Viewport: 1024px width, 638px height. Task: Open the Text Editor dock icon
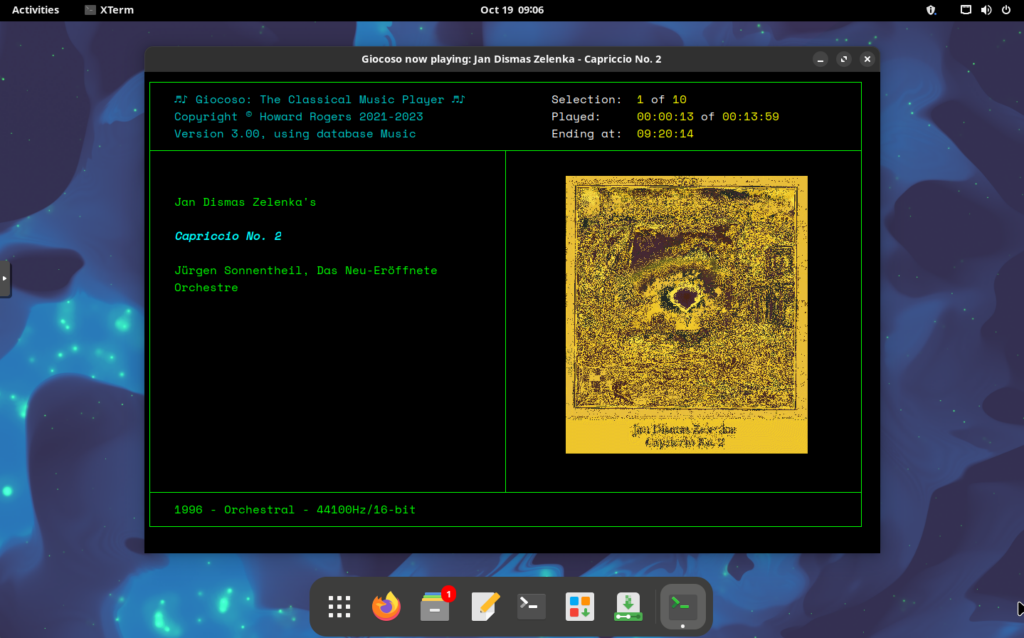484,607
